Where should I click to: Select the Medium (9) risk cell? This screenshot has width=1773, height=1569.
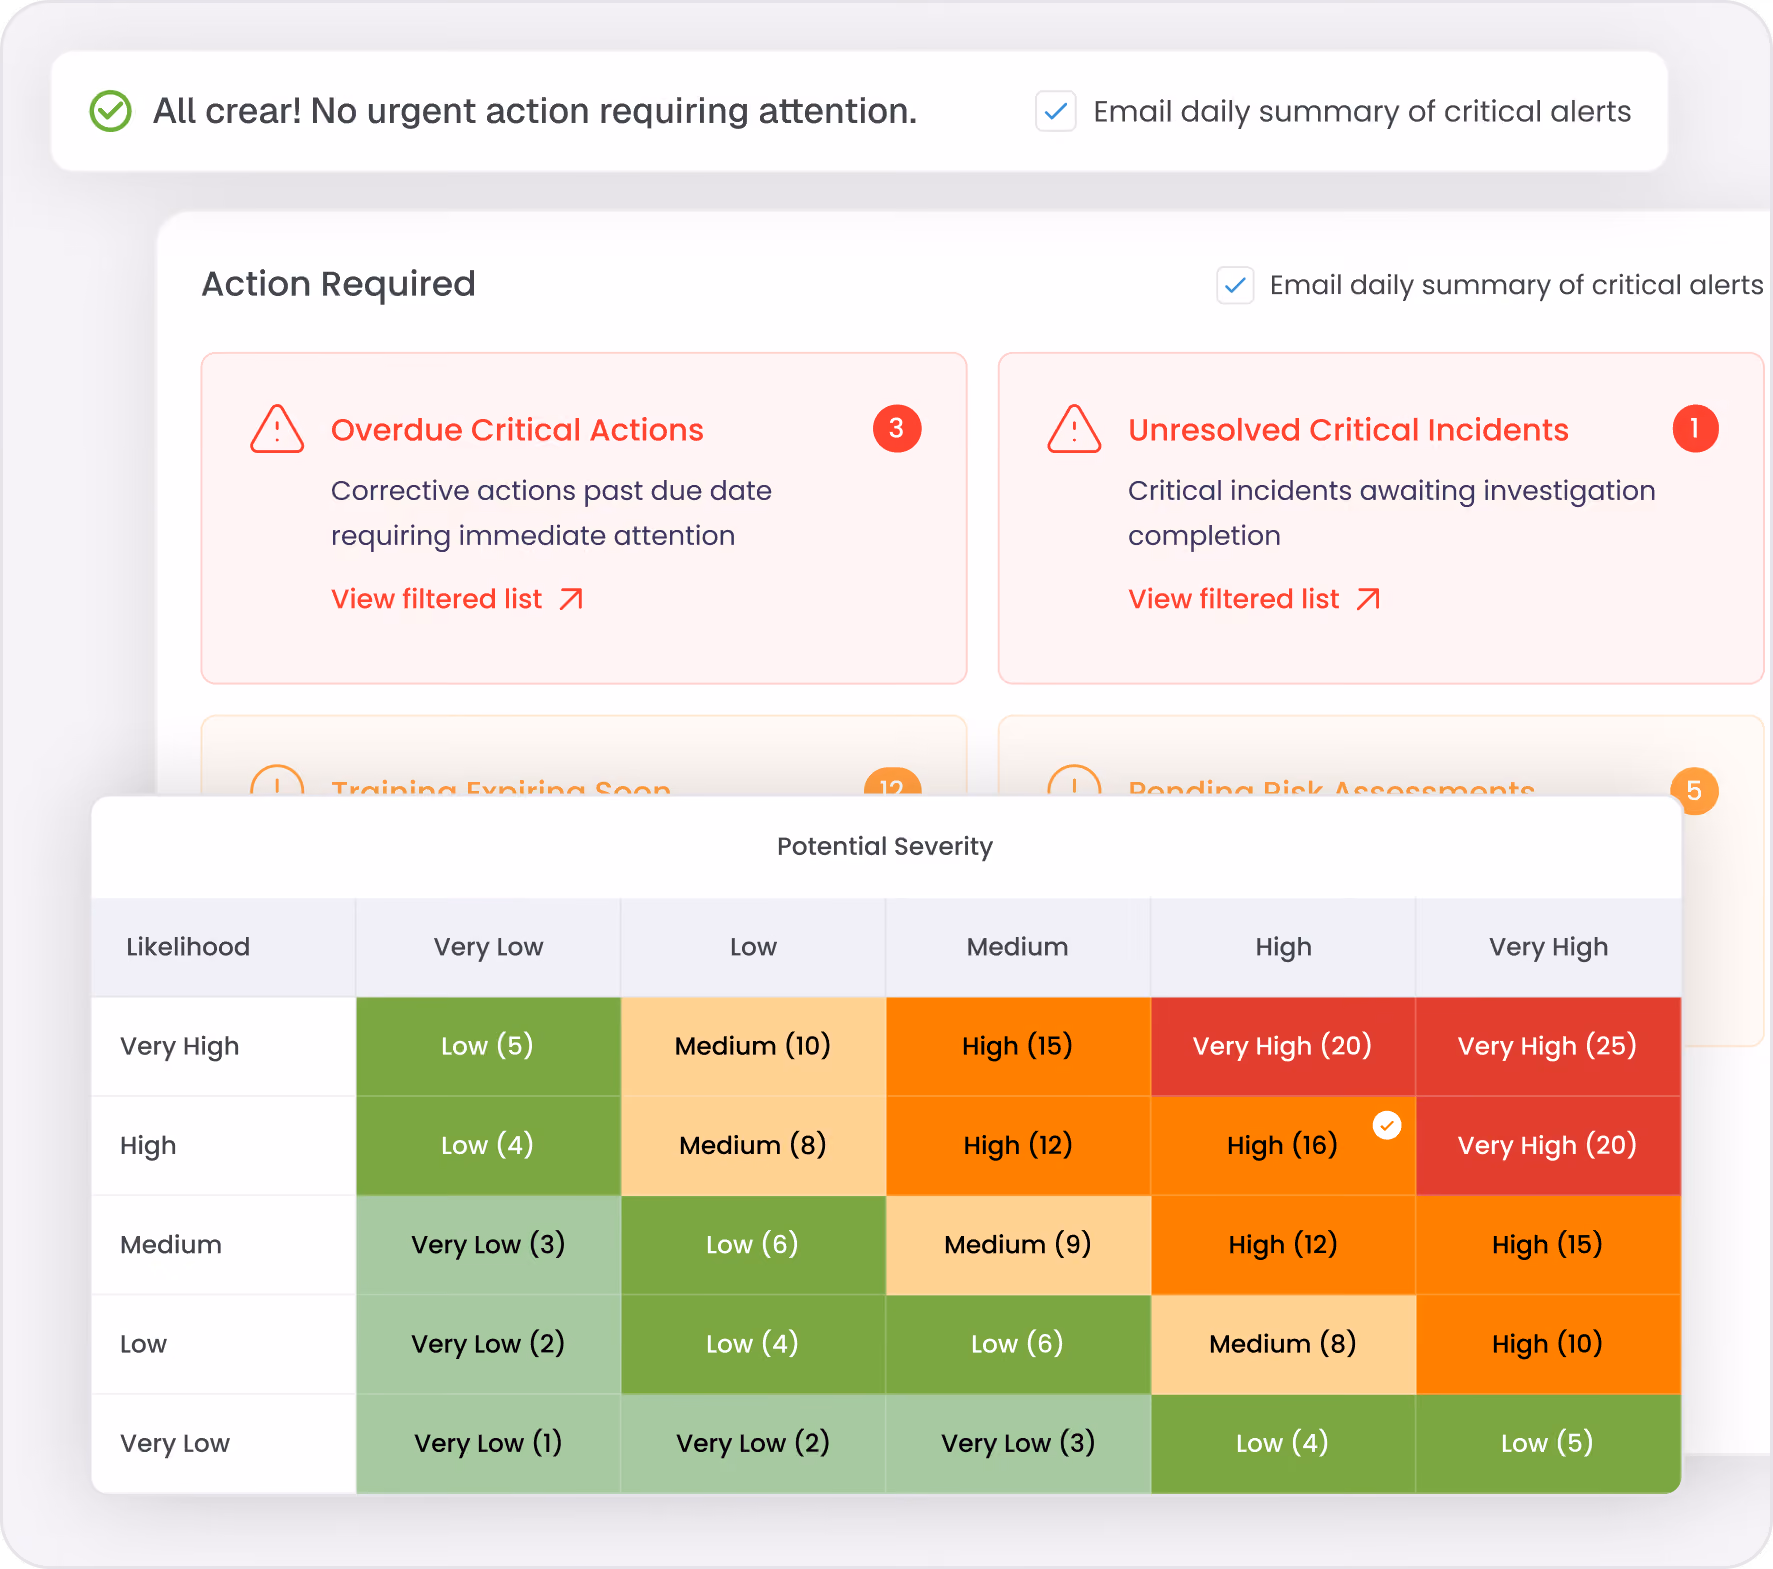point(1018,1245)
